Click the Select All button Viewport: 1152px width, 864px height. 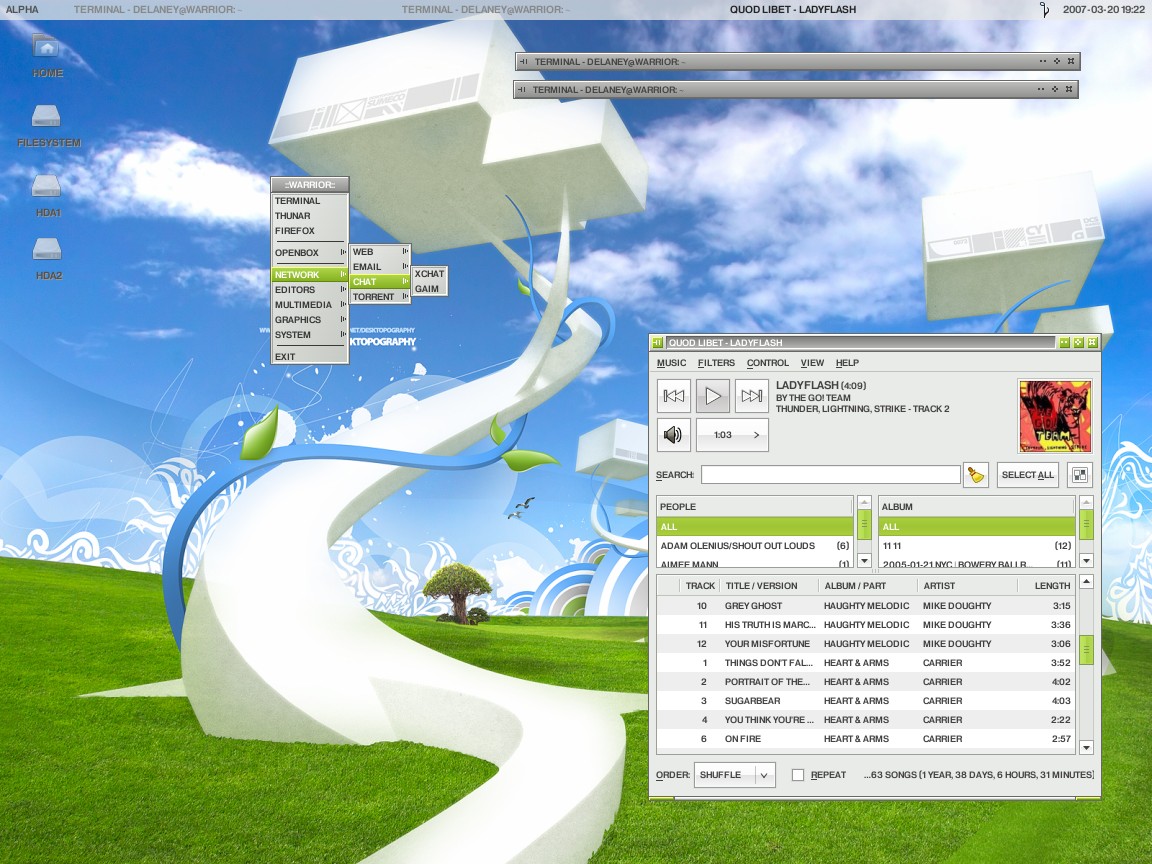point(1028,475)
